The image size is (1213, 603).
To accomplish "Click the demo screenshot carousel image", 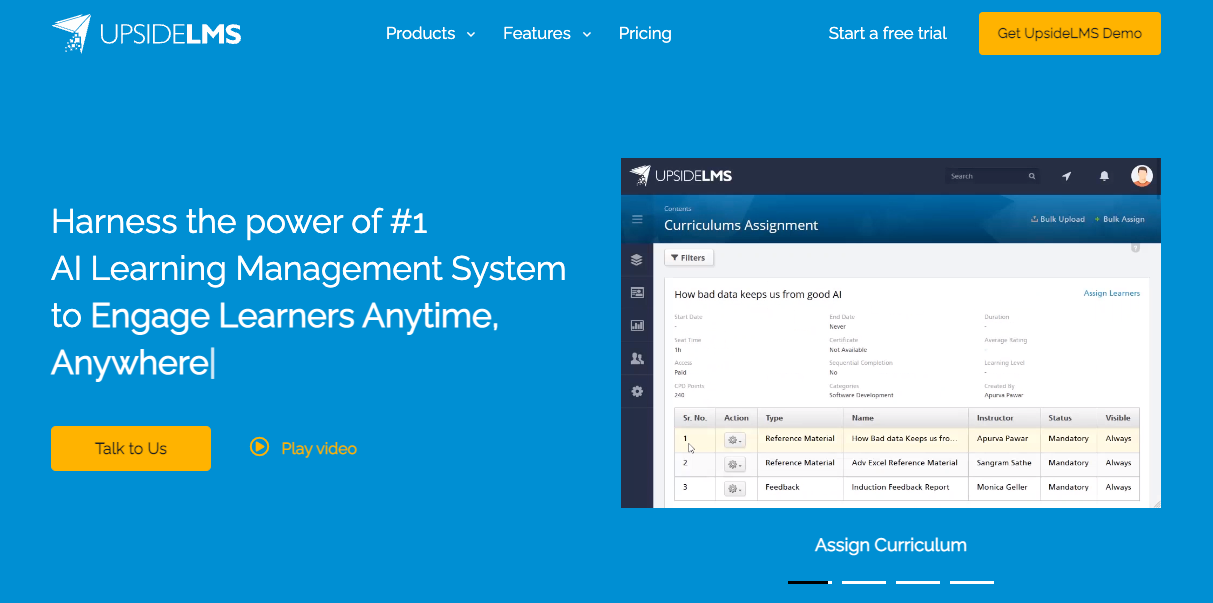I will pos(891,333).
